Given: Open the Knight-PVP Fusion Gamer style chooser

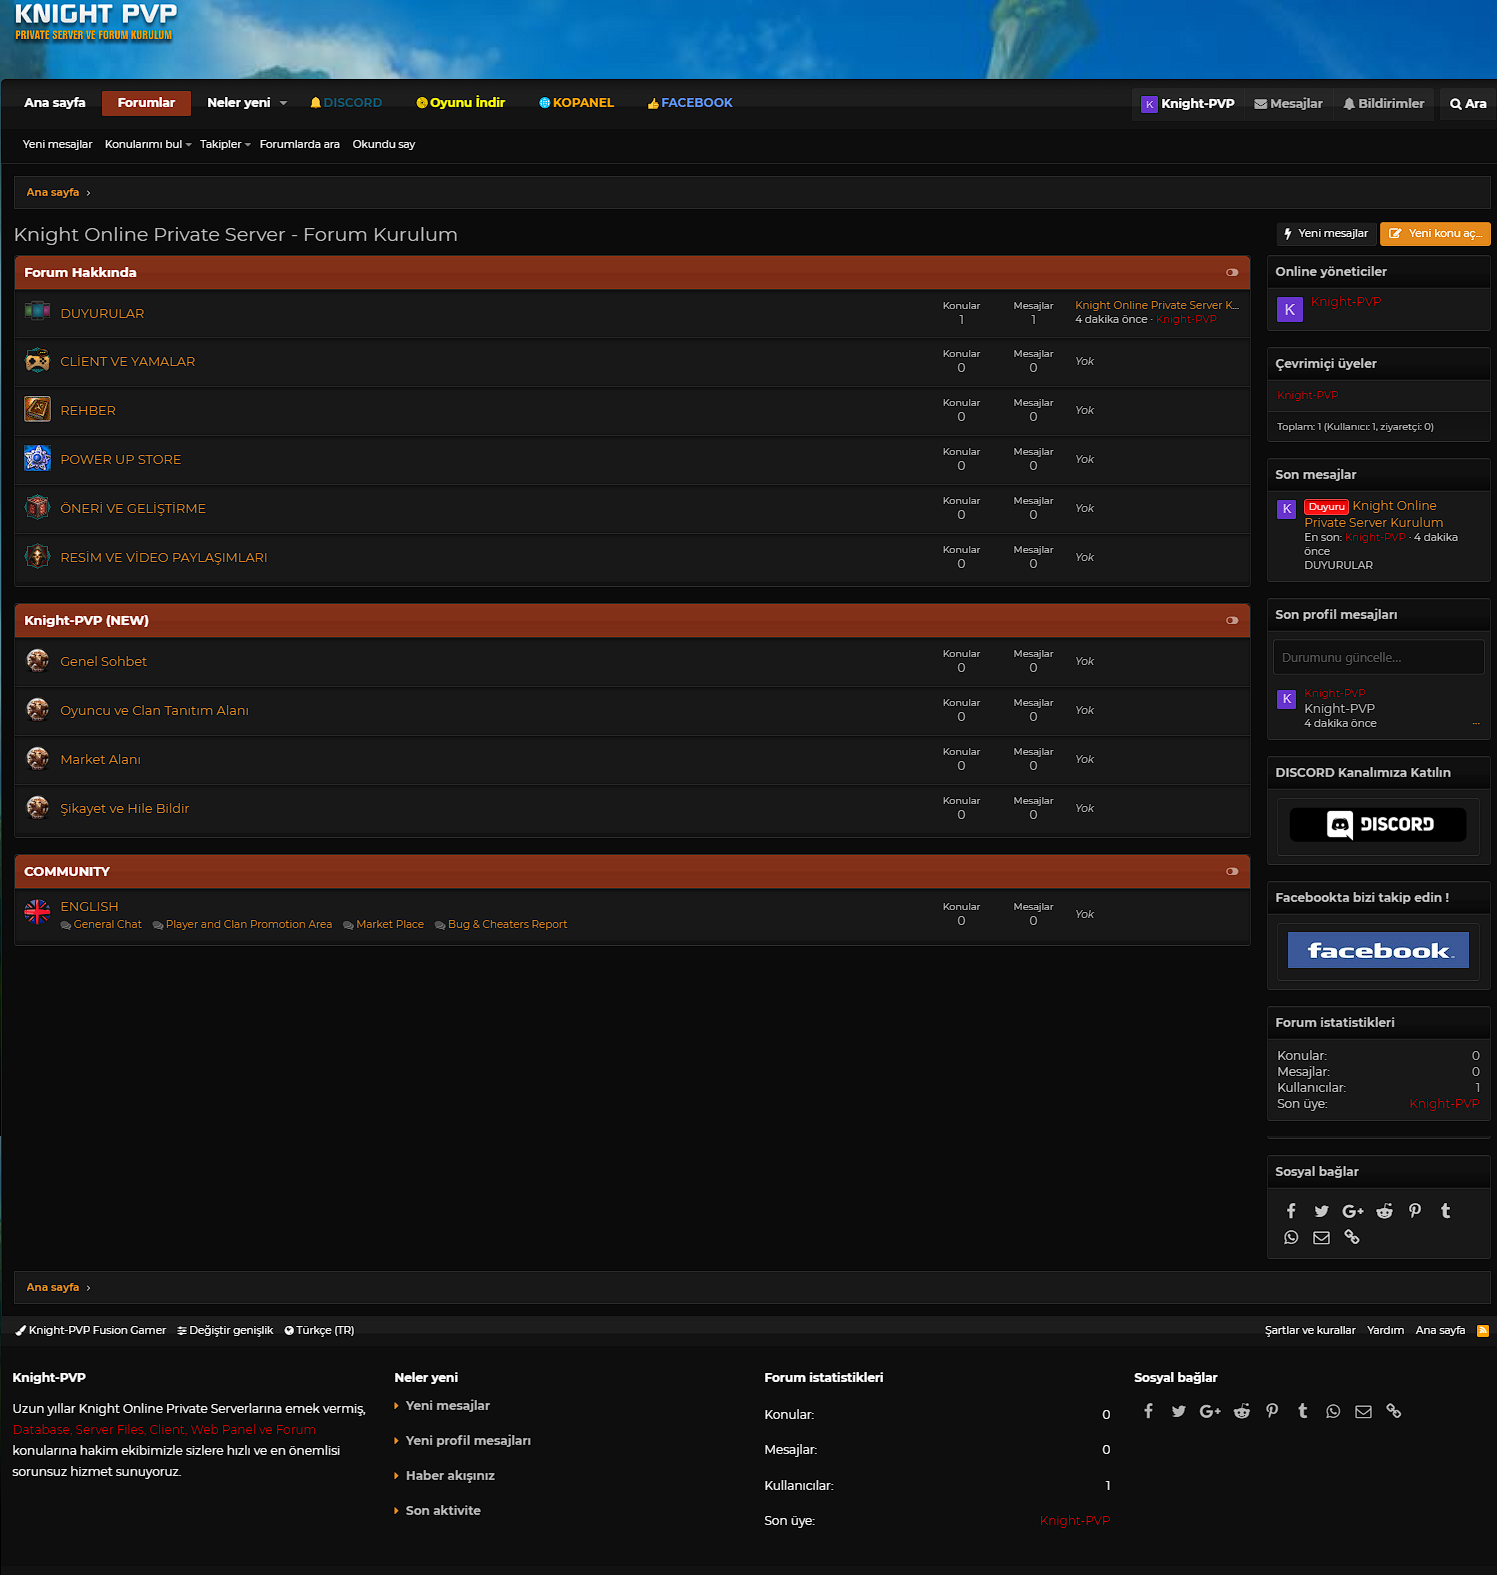Looking at the screenshot, I should 90,1330.
